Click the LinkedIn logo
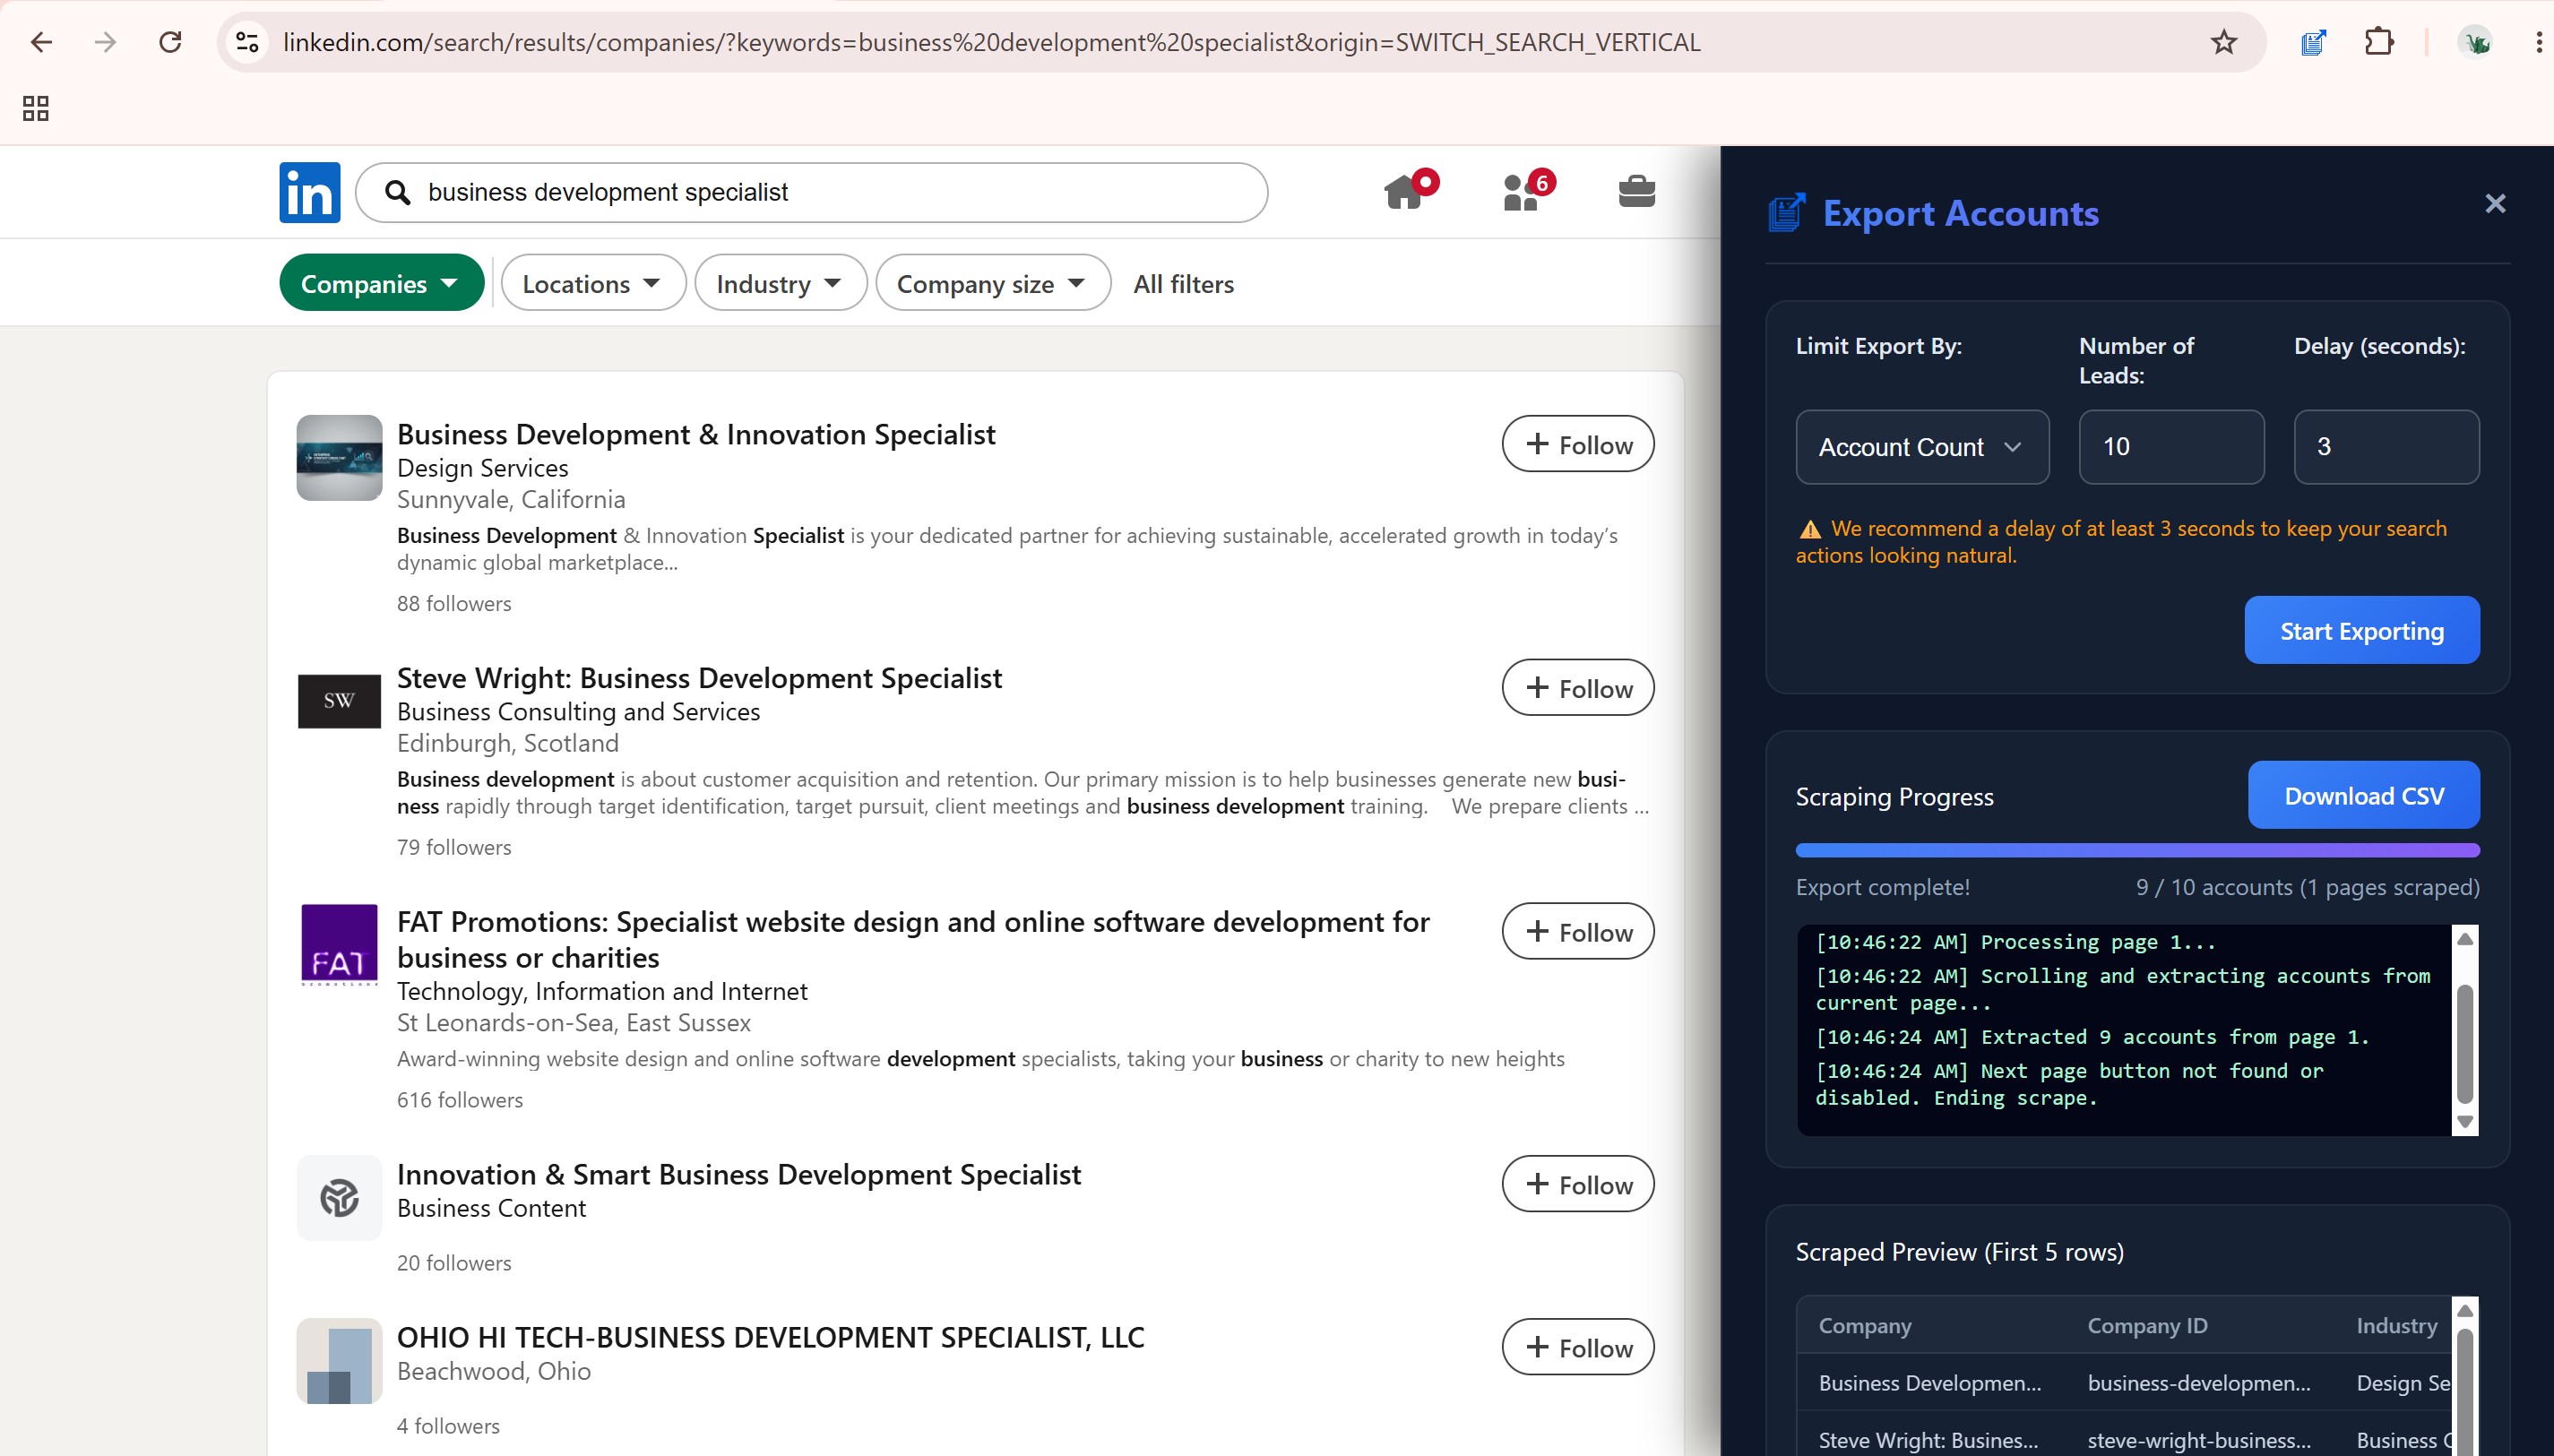 (x=309, y=192)
